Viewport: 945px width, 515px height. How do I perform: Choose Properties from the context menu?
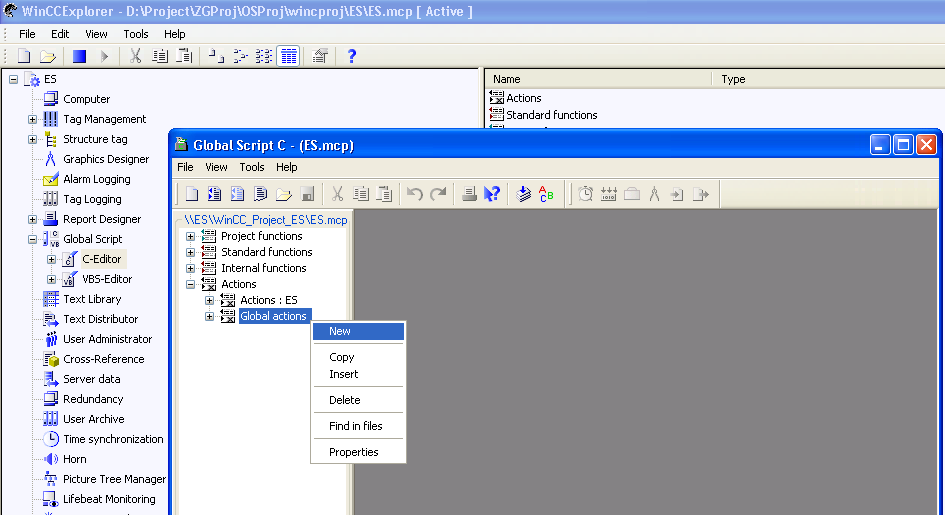[358, 452]
